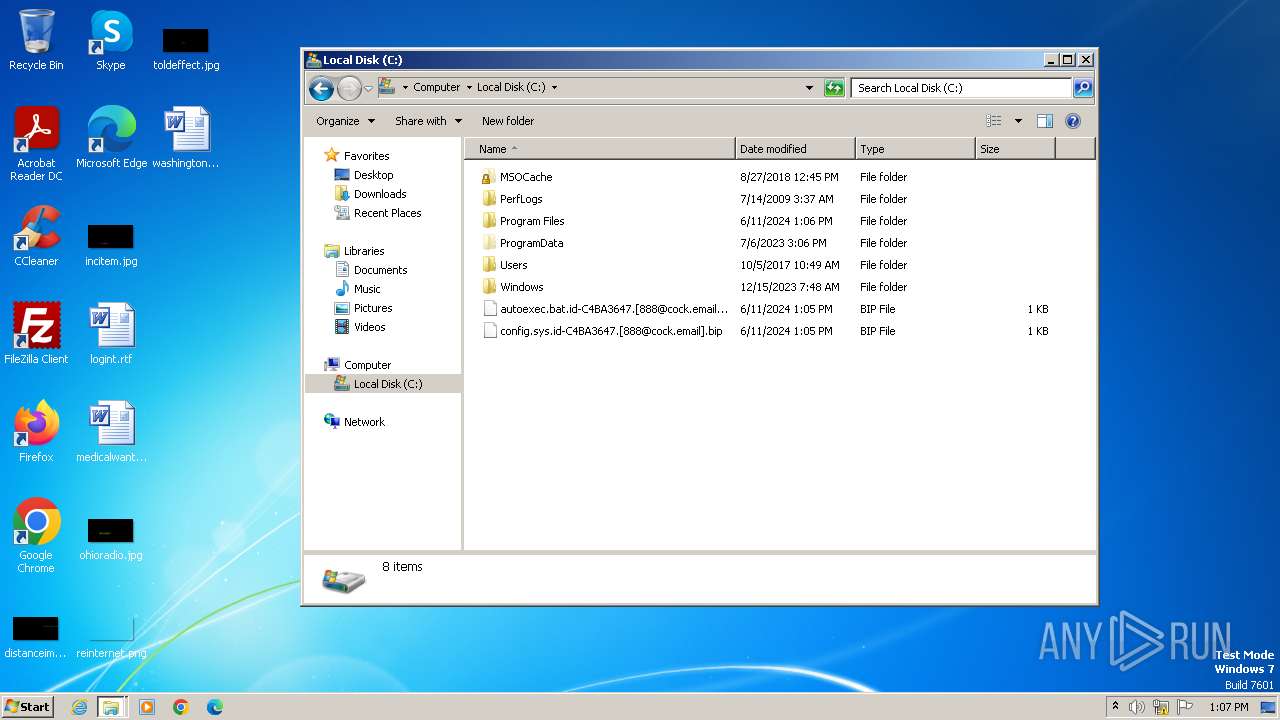1280x720 pixels.
Task: Click the Forward navigation arrow in Explorer
Action: 349,88
